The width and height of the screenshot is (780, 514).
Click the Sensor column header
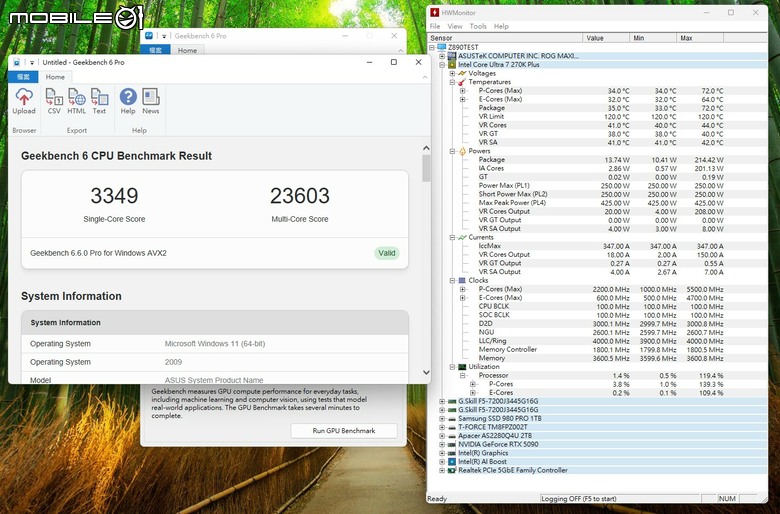pos(505,38)
